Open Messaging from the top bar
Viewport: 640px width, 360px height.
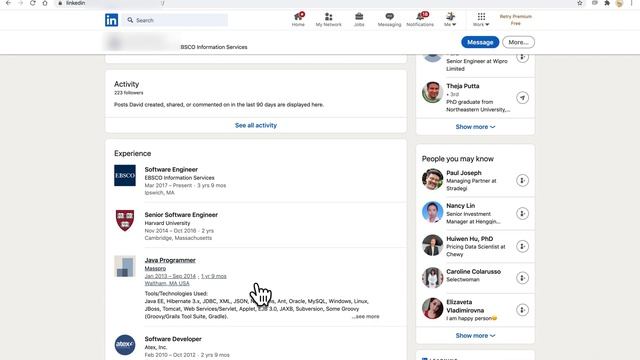[x=389, y=20]
